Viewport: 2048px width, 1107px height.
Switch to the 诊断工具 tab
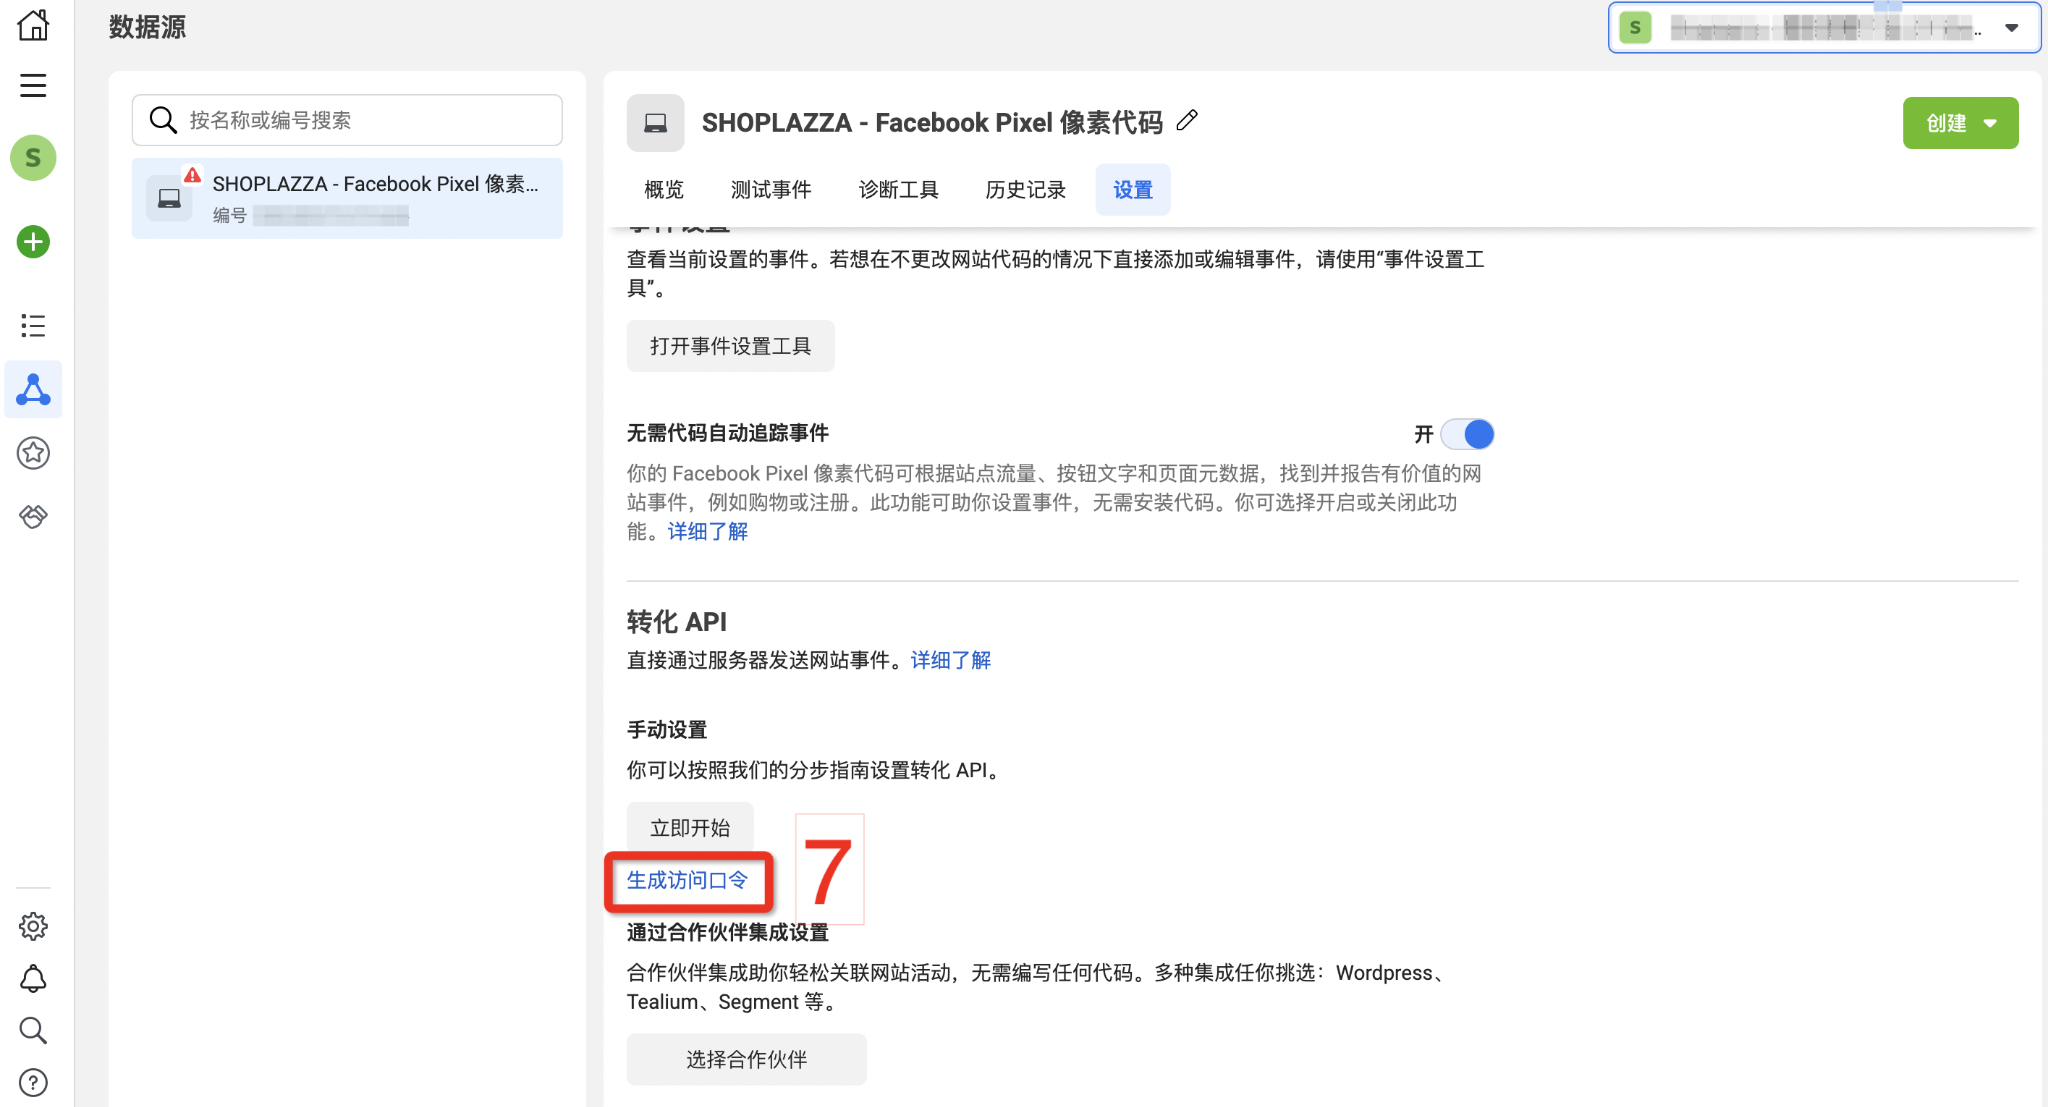[898, 190]
